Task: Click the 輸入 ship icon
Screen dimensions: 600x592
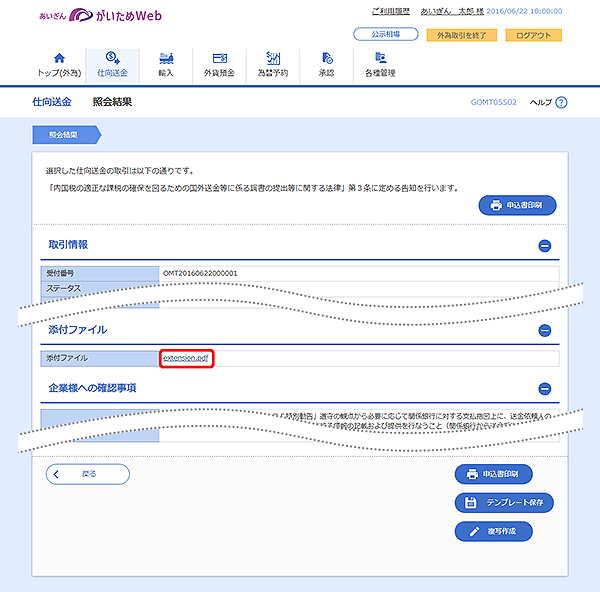Action: (166, 58)
